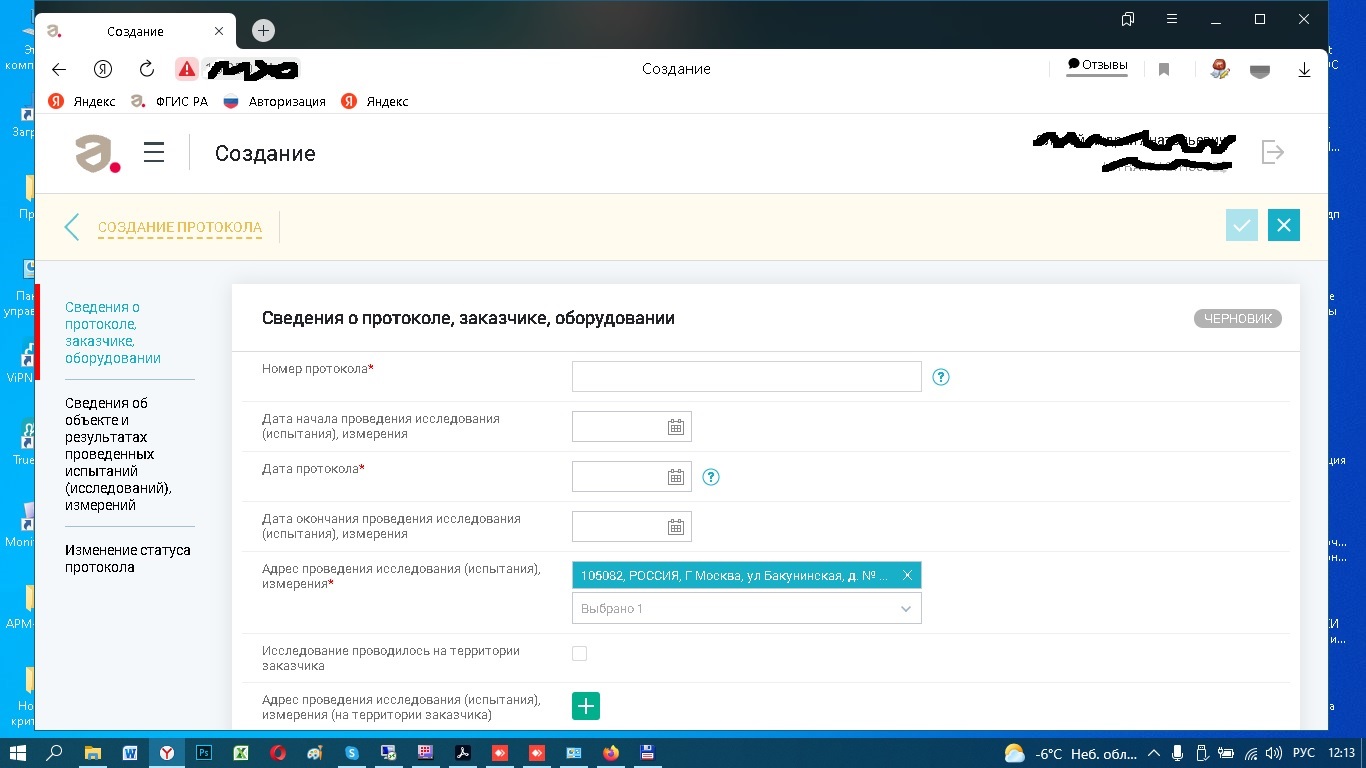Open Excel from the taskbar
This screenshot has height=768, width=1366.
tap(241, 753)
